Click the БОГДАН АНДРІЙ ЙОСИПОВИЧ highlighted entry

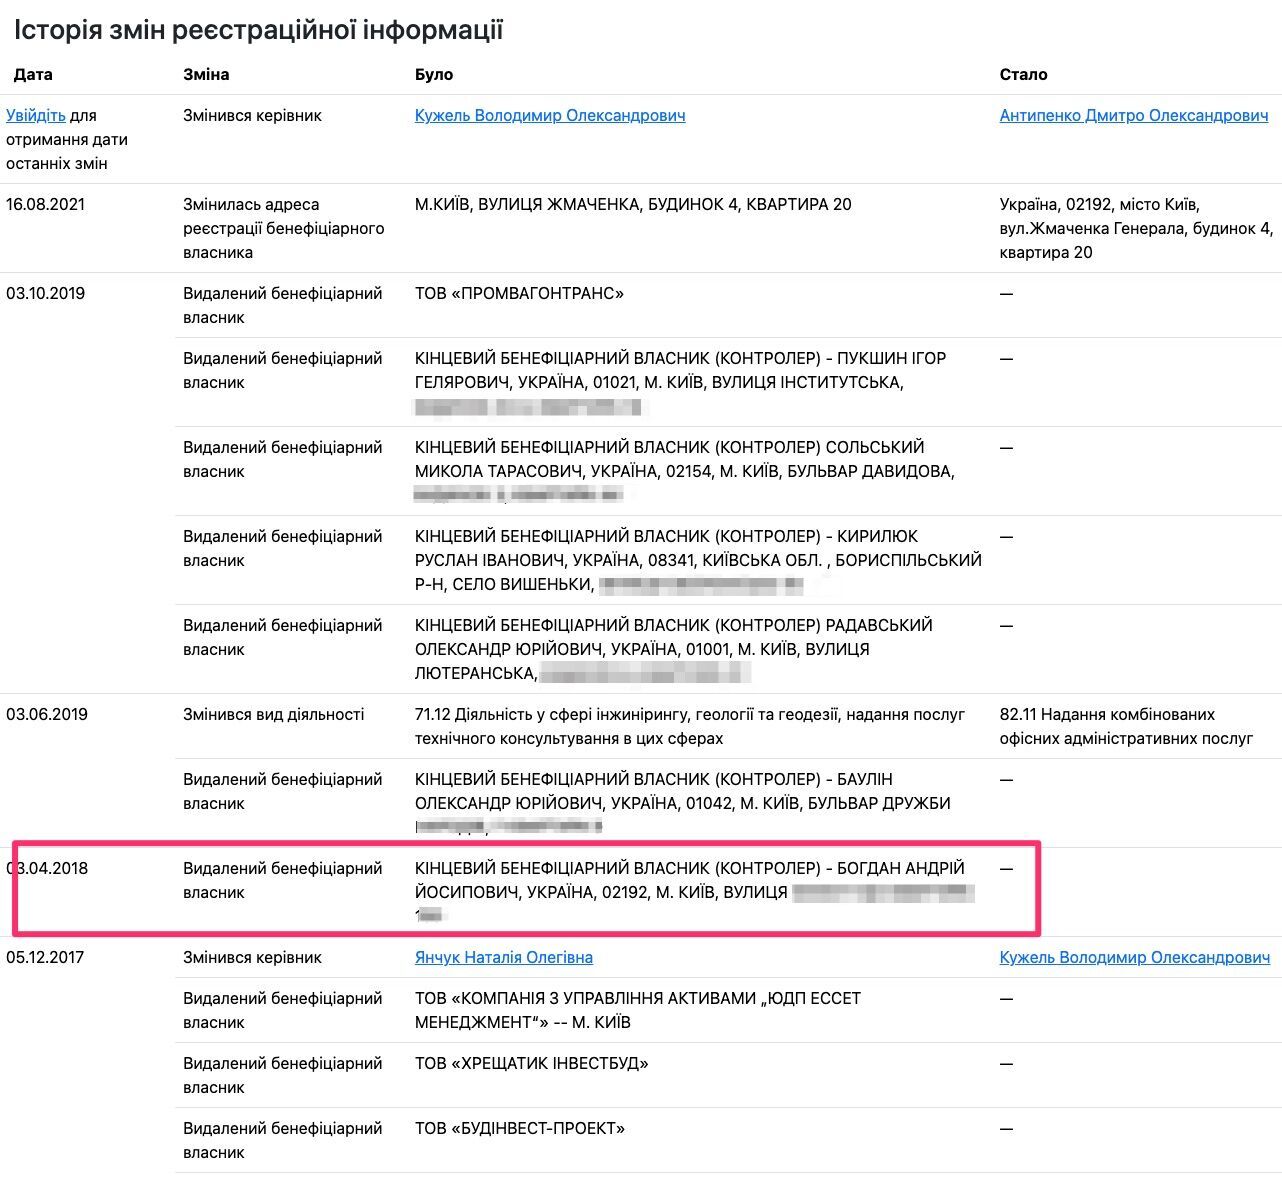[x=689, y=880]
